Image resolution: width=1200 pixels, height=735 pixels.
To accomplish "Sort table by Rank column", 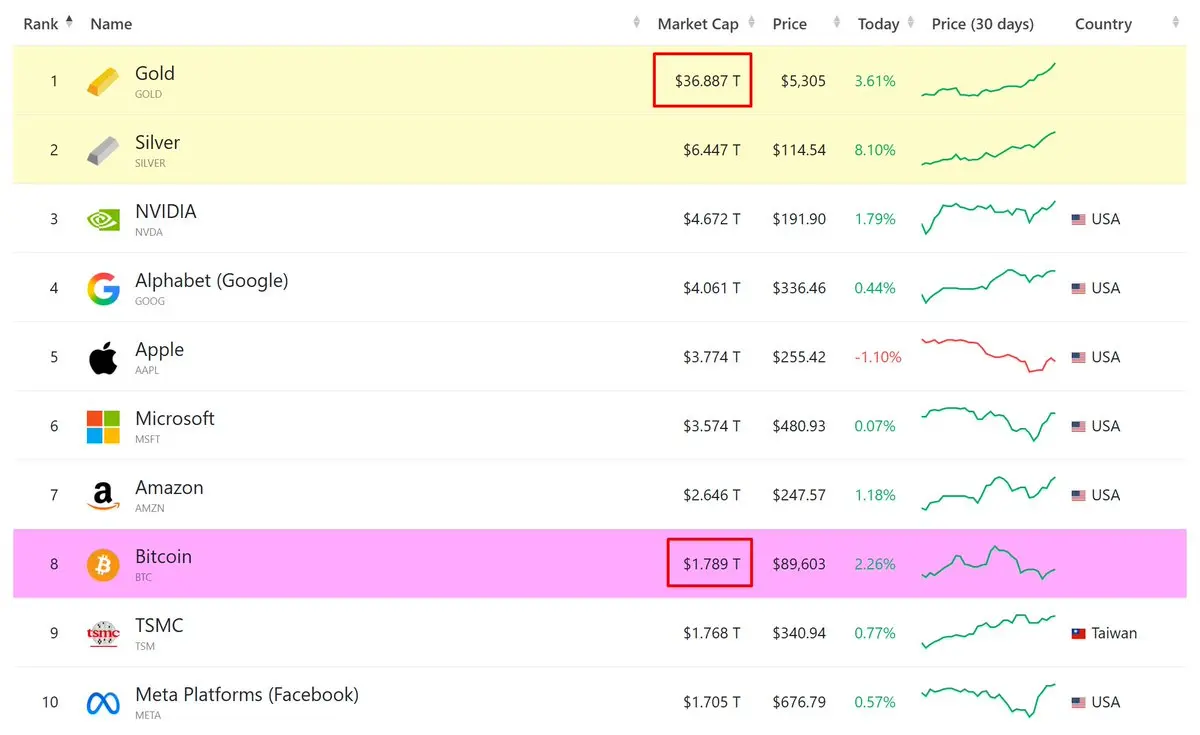I will pyautogui.click(x=48, y=24).
